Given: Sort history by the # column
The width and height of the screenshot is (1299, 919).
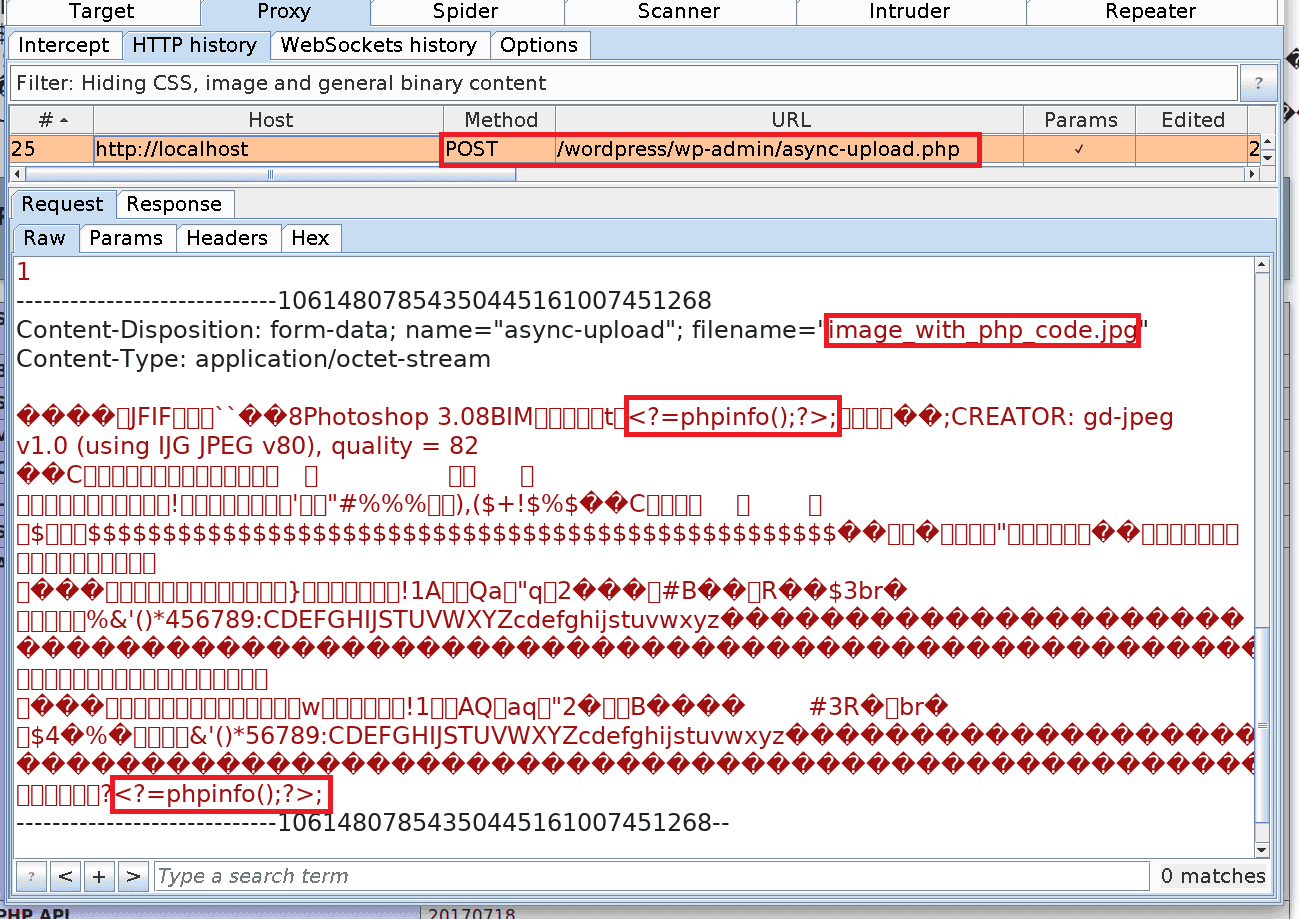Looking at the screenshot, I should point(51,120).
